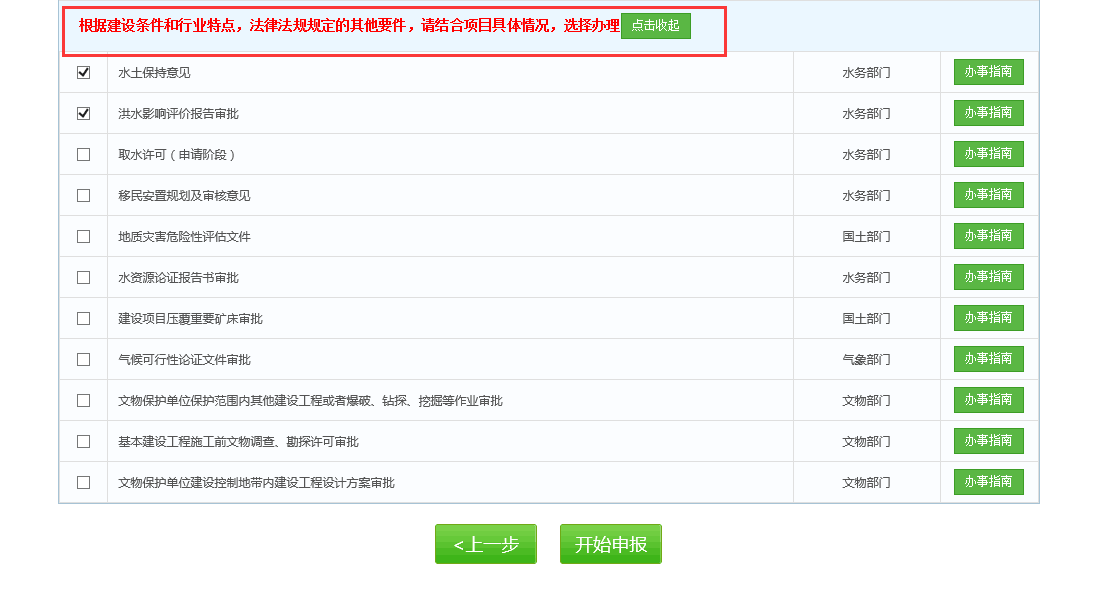Go back with <上一步 button
Viewport: 1097px width, 612px height.
coord(486,544)
